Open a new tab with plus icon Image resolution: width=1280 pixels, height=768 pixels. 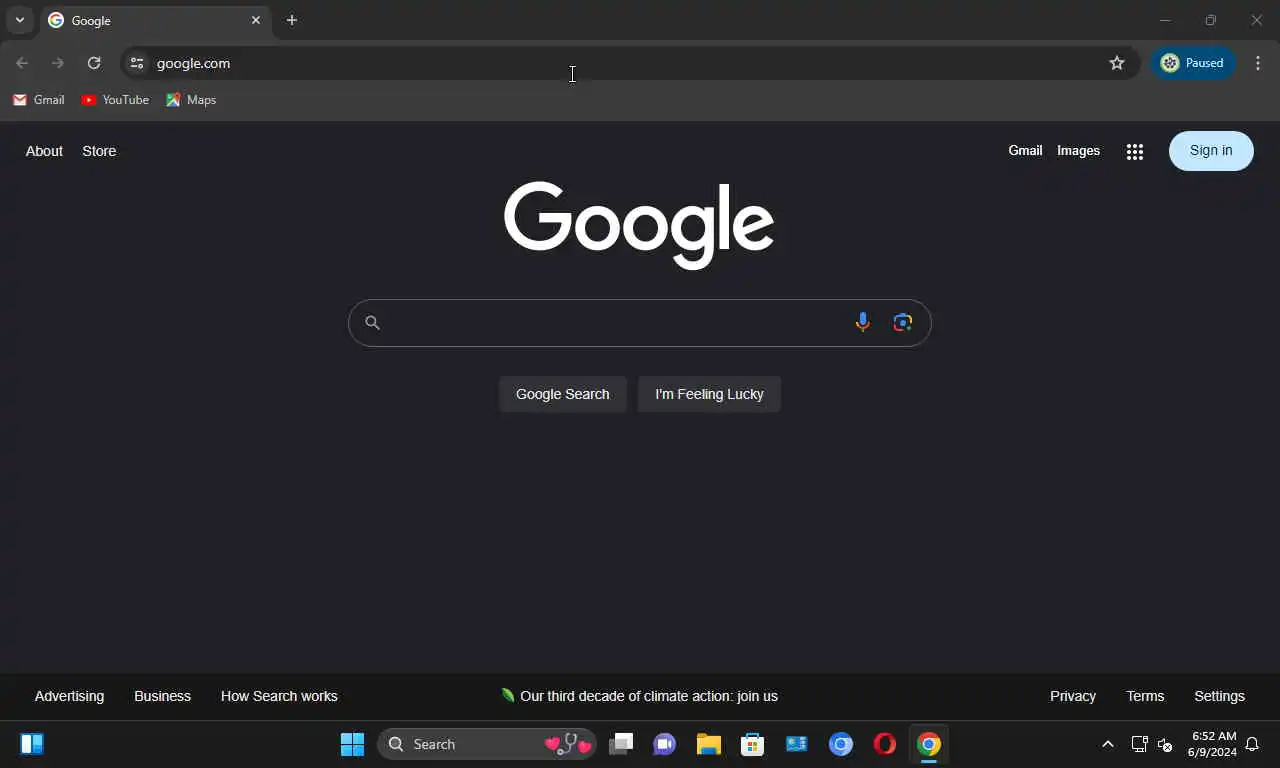[292, 20]
